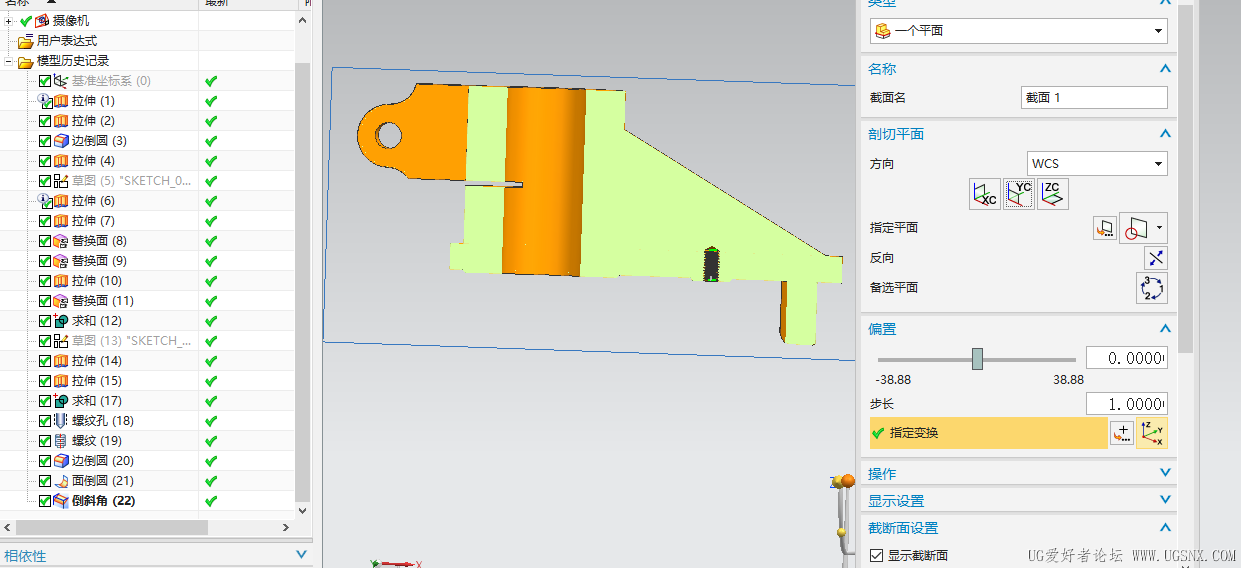Click the 截面名 input field

pyautogui.click(x=1094, y=98)
